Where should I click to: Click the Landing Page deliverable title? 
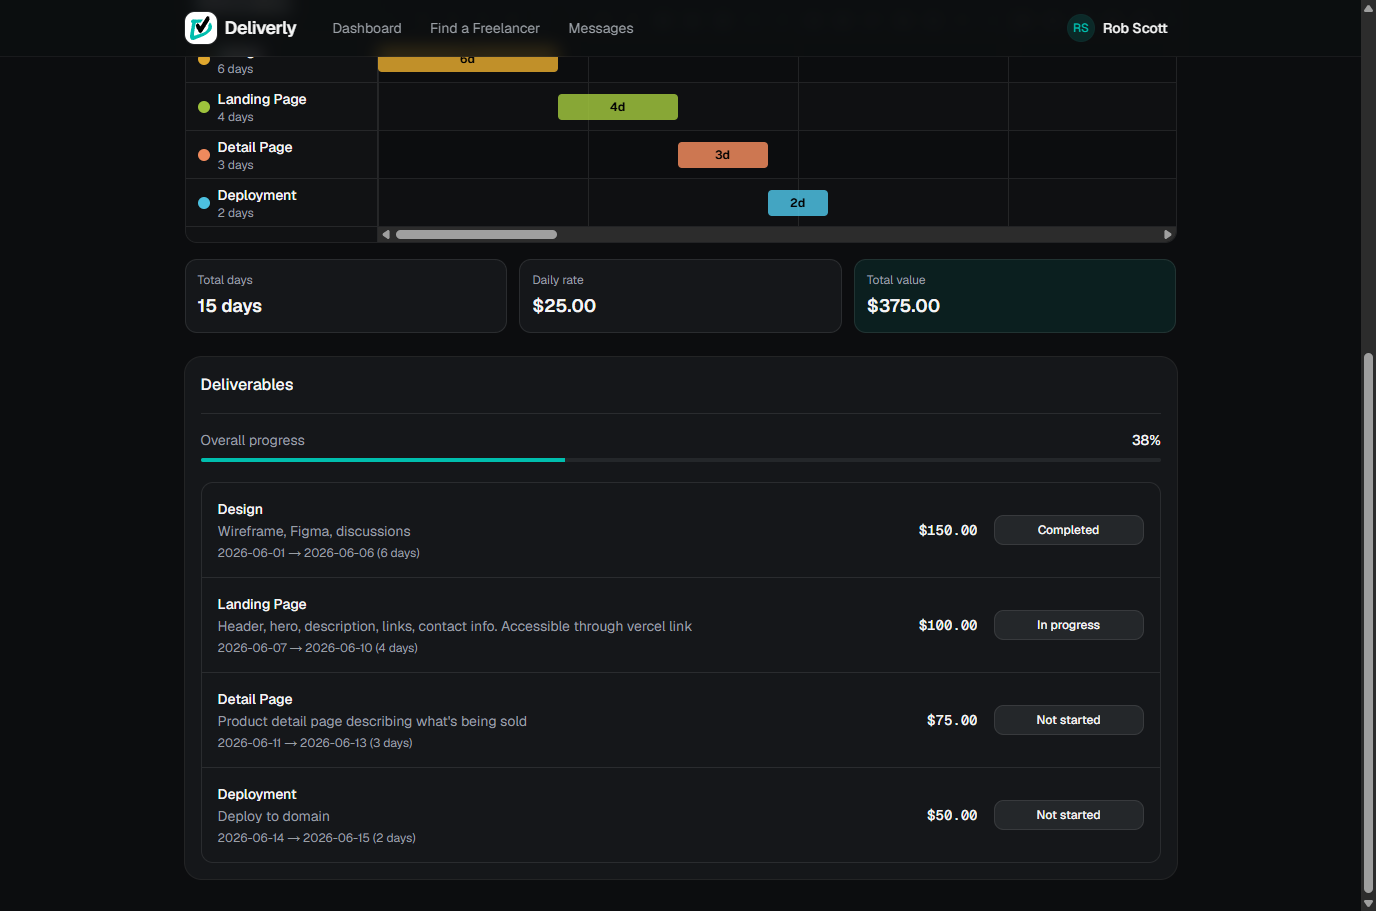[262, 604]
